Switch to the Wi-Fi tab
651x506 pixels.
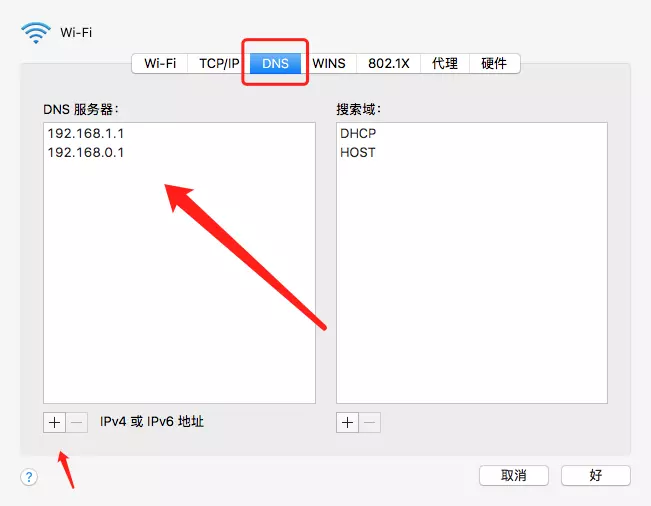(160, 64)
